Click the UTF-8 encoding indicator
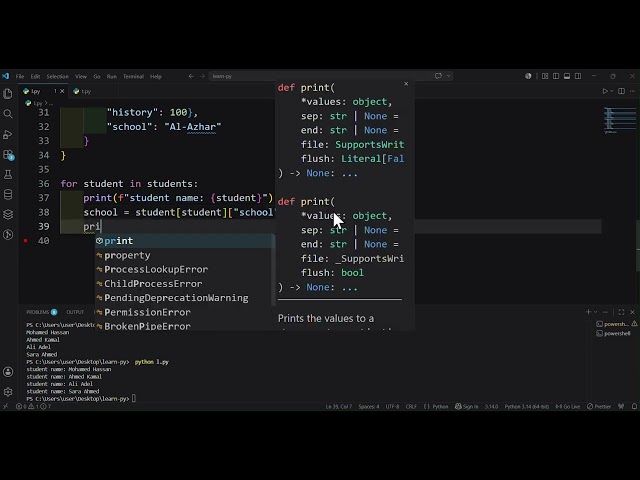The height and width of the screenshot is (480, 640). tap(392, 407)
